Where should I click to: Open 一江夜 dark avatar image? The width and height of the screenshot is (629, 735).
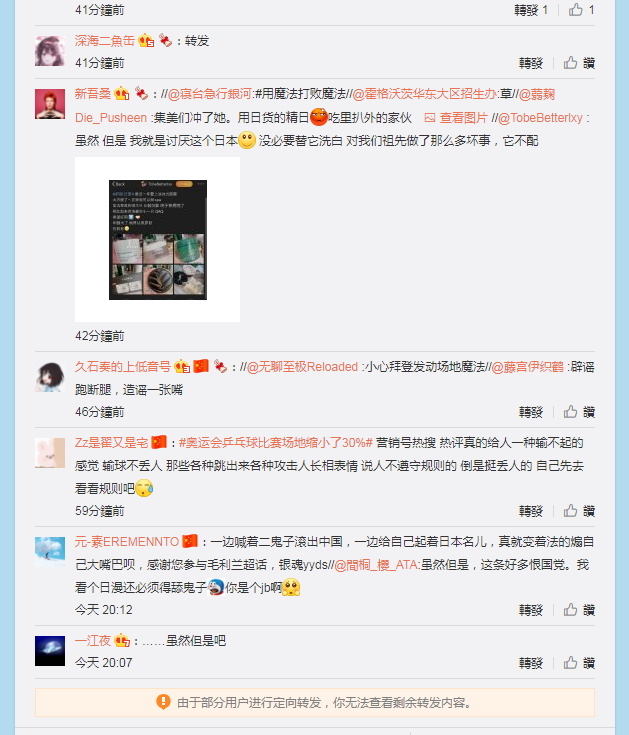pyautogui.click(x=50, y=651)
